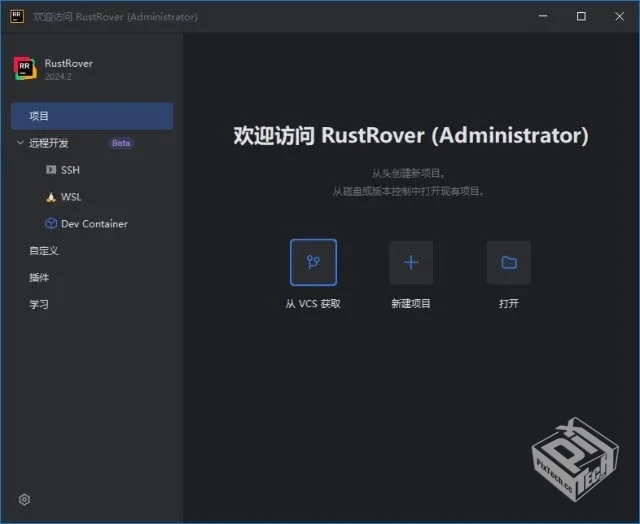
Task: Click the Open folder icon
Action: 509,262
